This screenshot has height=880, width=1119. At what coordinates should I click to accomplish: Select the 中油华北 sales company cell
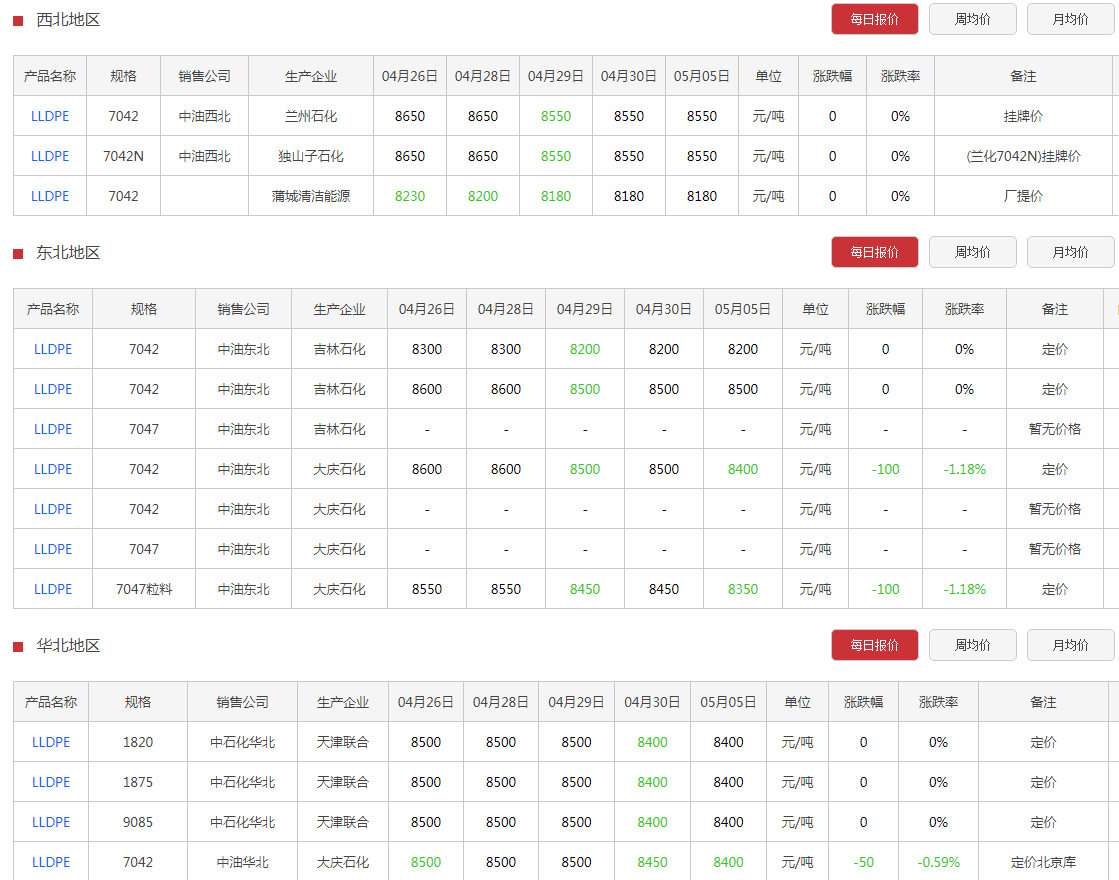tap(243, 862)
